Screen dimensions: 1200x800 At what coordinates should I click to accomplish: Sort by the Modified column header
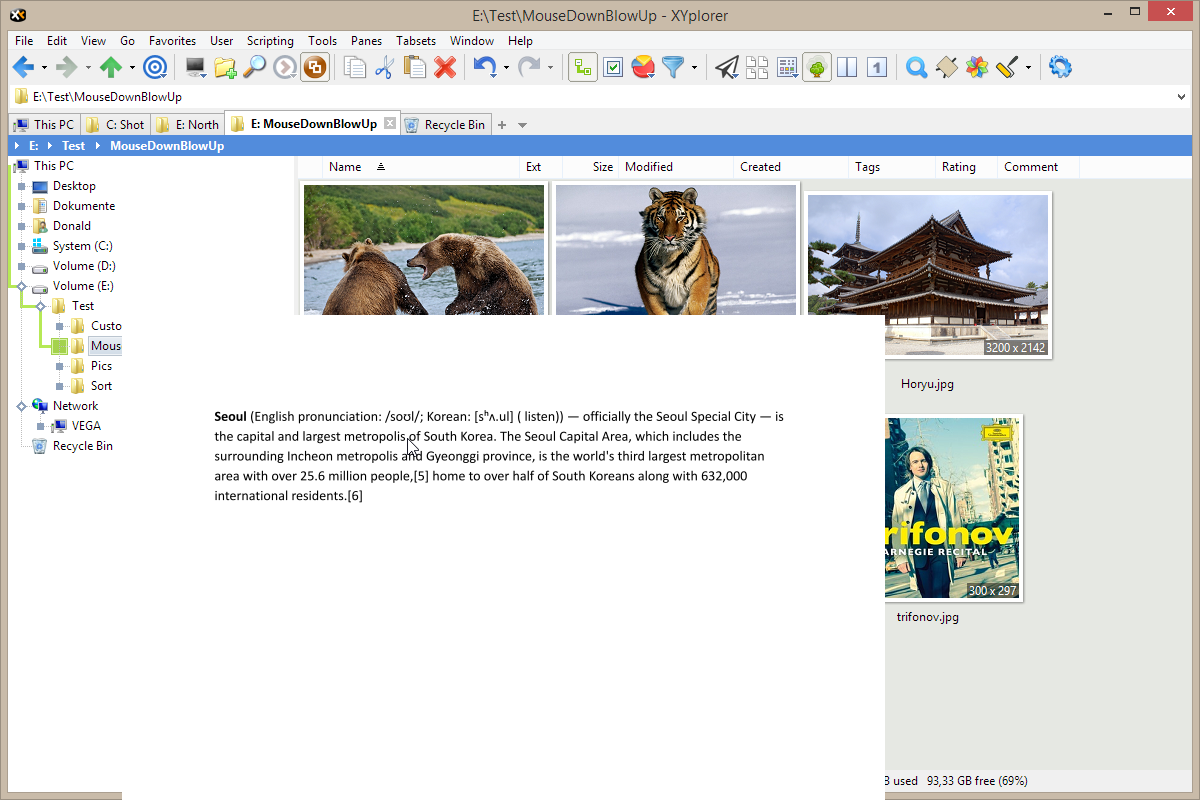649,167
